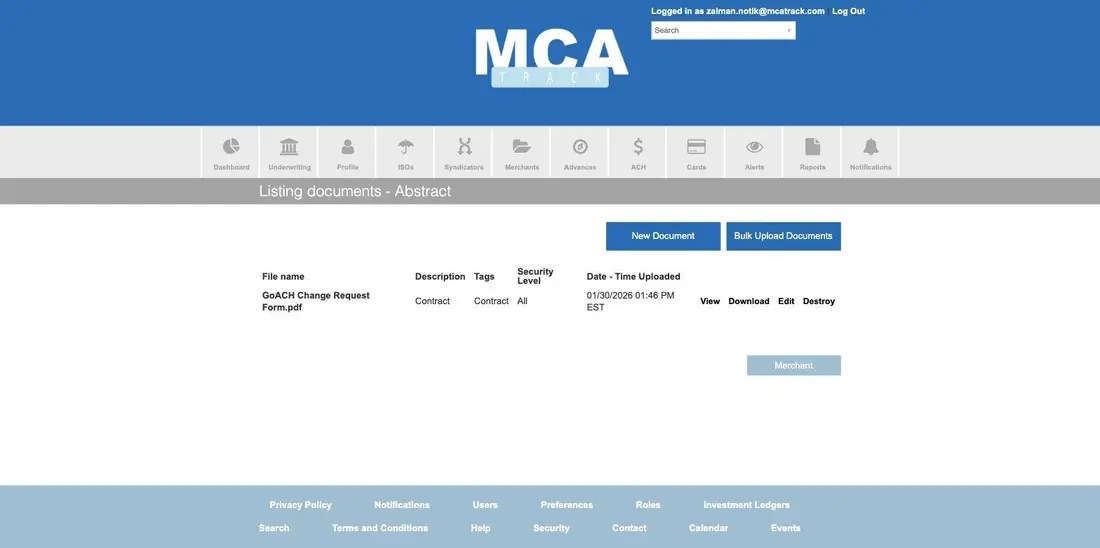Image resolution: width=1100 pixels, height=548 pixels.
Task: Click Bulk Upload Documents button
Action: [x=783, y=236]
